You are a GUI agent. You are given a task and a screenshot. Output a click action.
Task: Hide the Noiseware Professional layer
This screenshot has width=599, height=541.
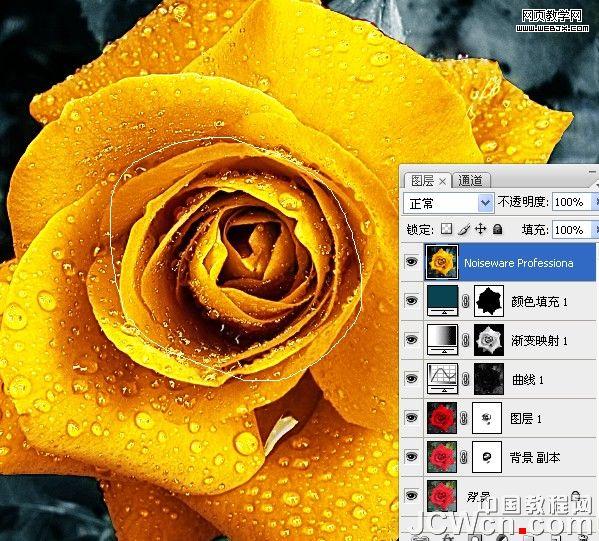tap(411, 262)
